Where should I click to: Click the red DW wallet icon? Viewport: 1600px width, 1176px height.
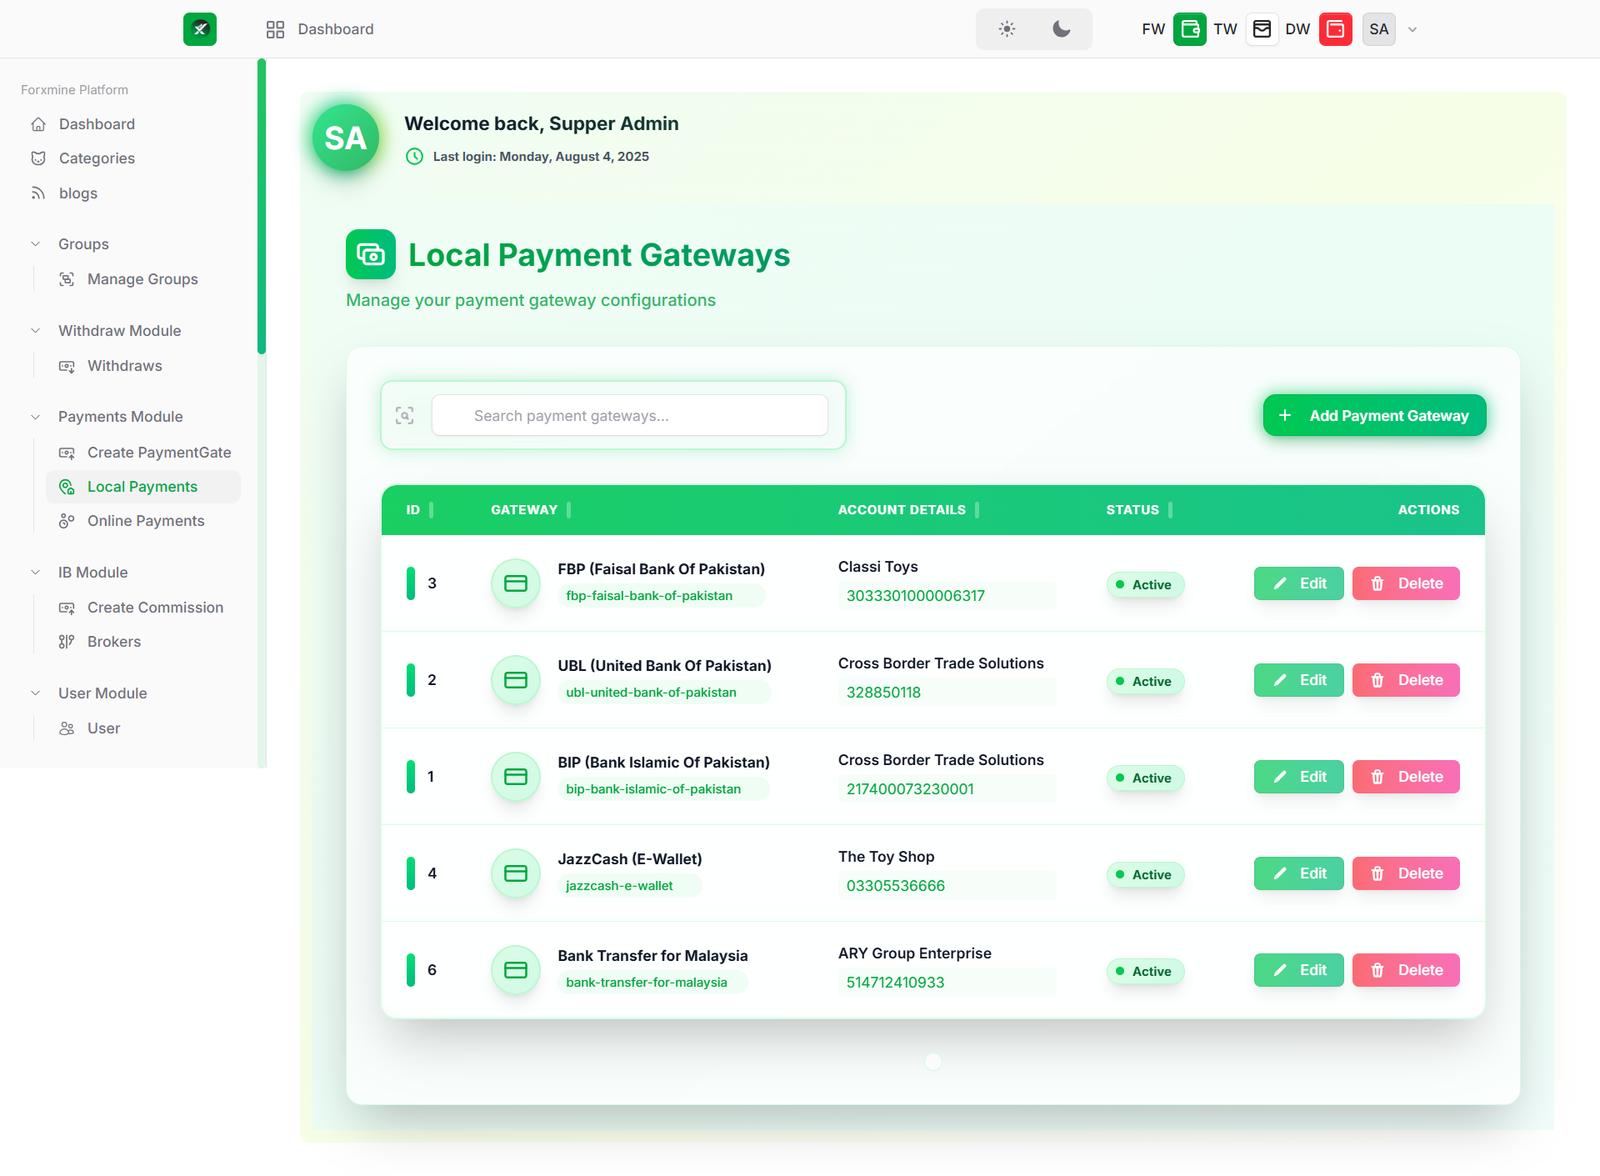click(1335, 29)
